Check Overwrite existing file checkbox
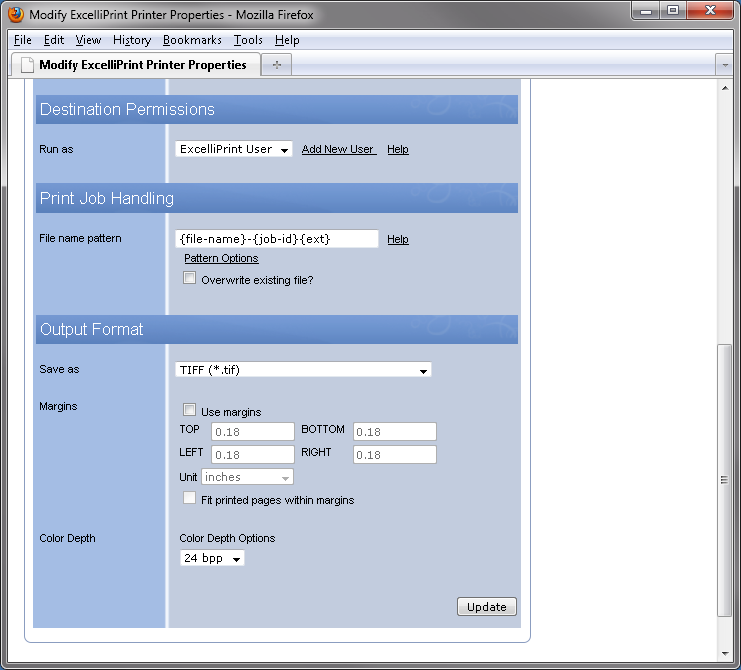This screenshot has height=670, width=741. pyautogui.click(x=189, y=278)
